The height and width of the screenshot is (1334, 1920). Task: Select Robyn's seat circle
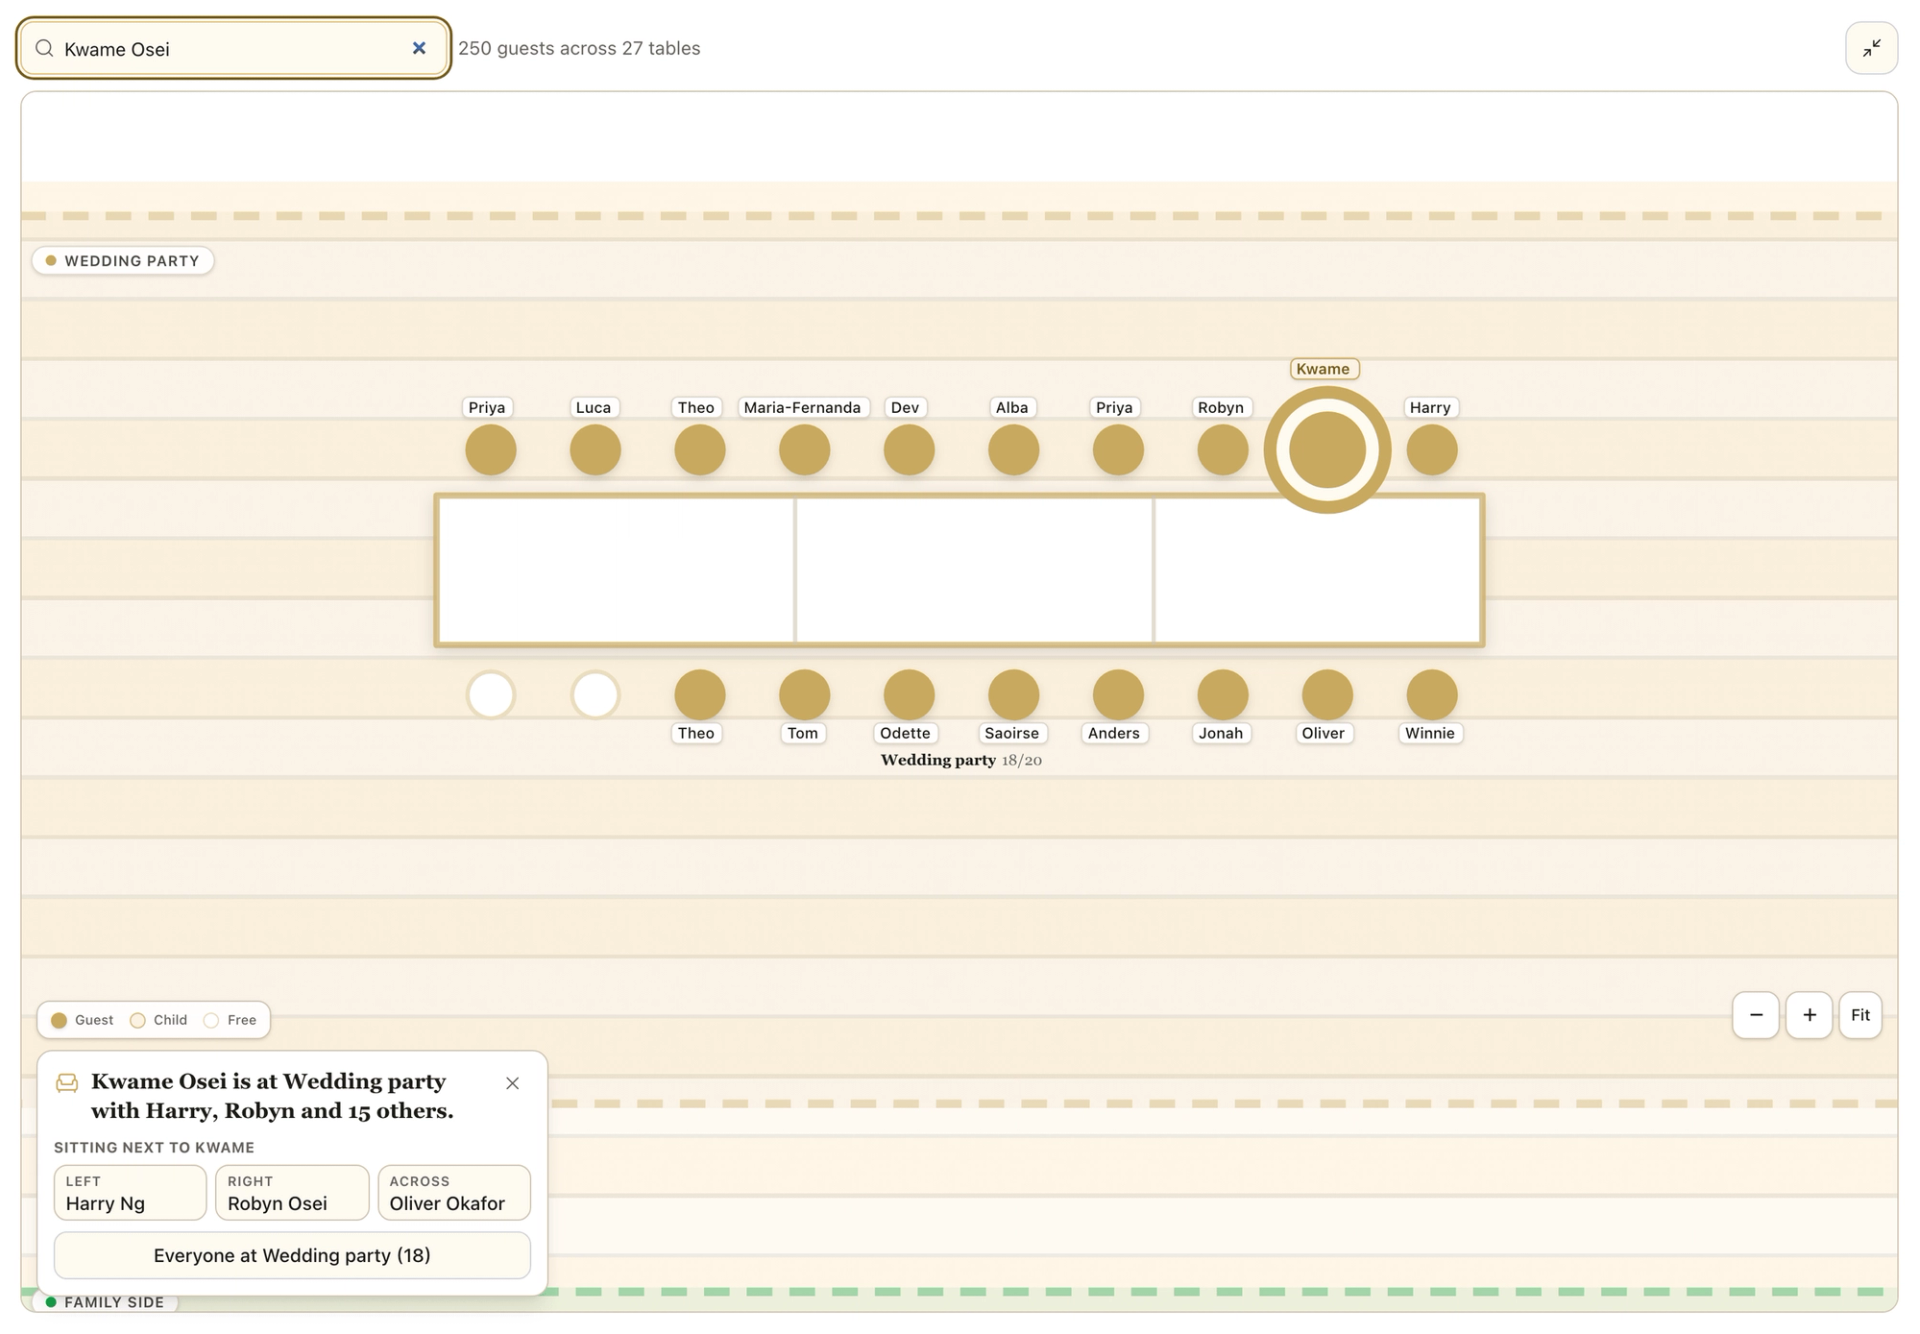click(x=1222, y=450)
